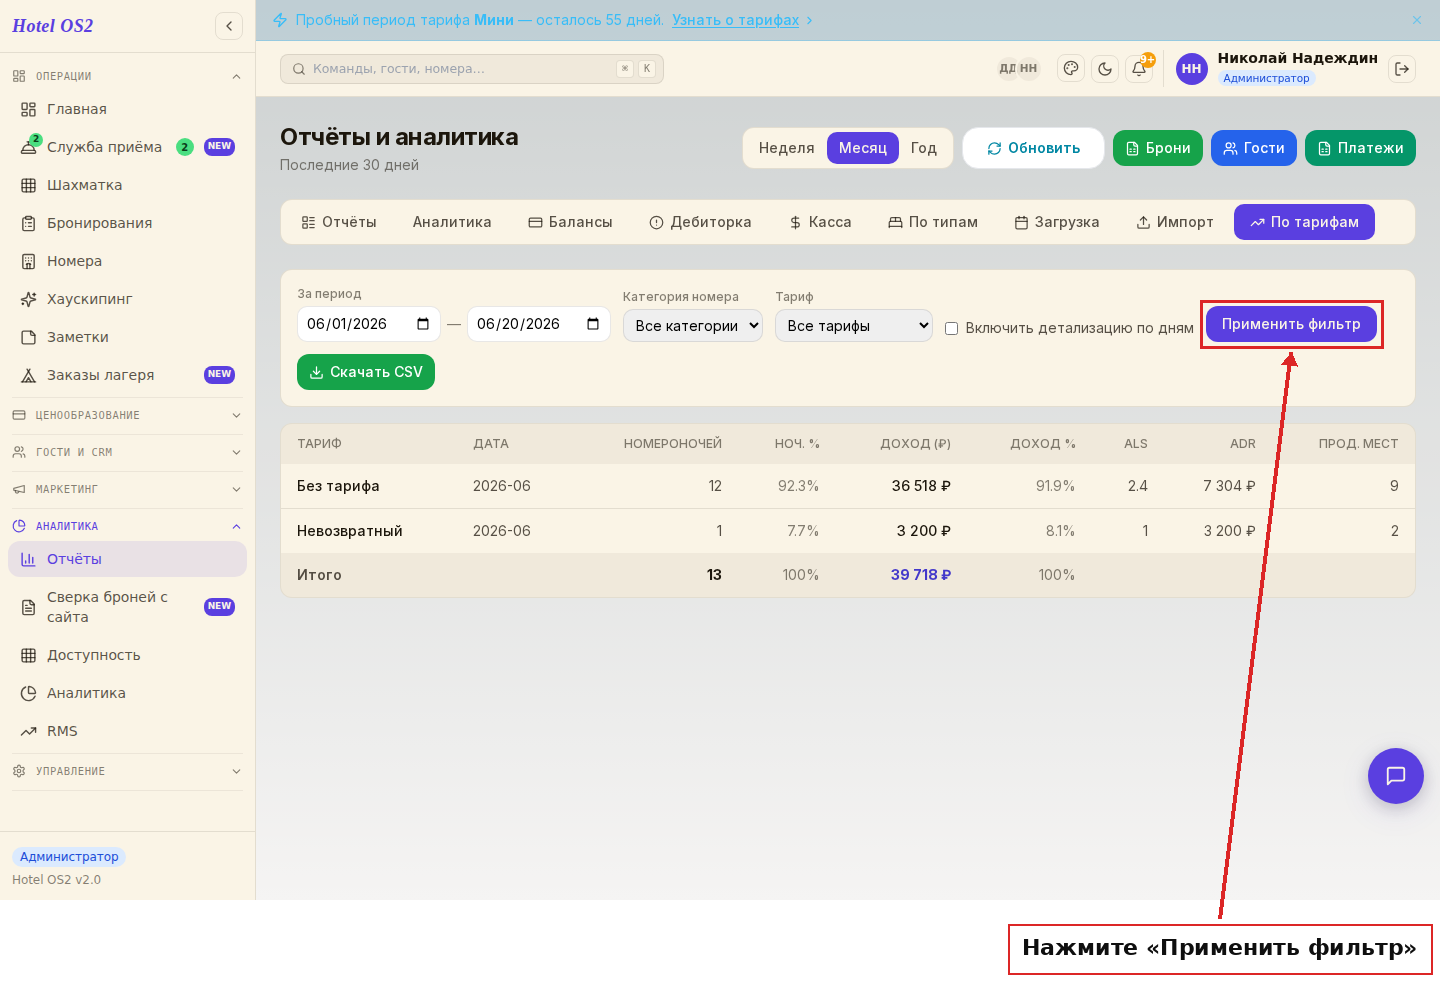Follow the «Узнать о тарифах» link

coord(735,20)
